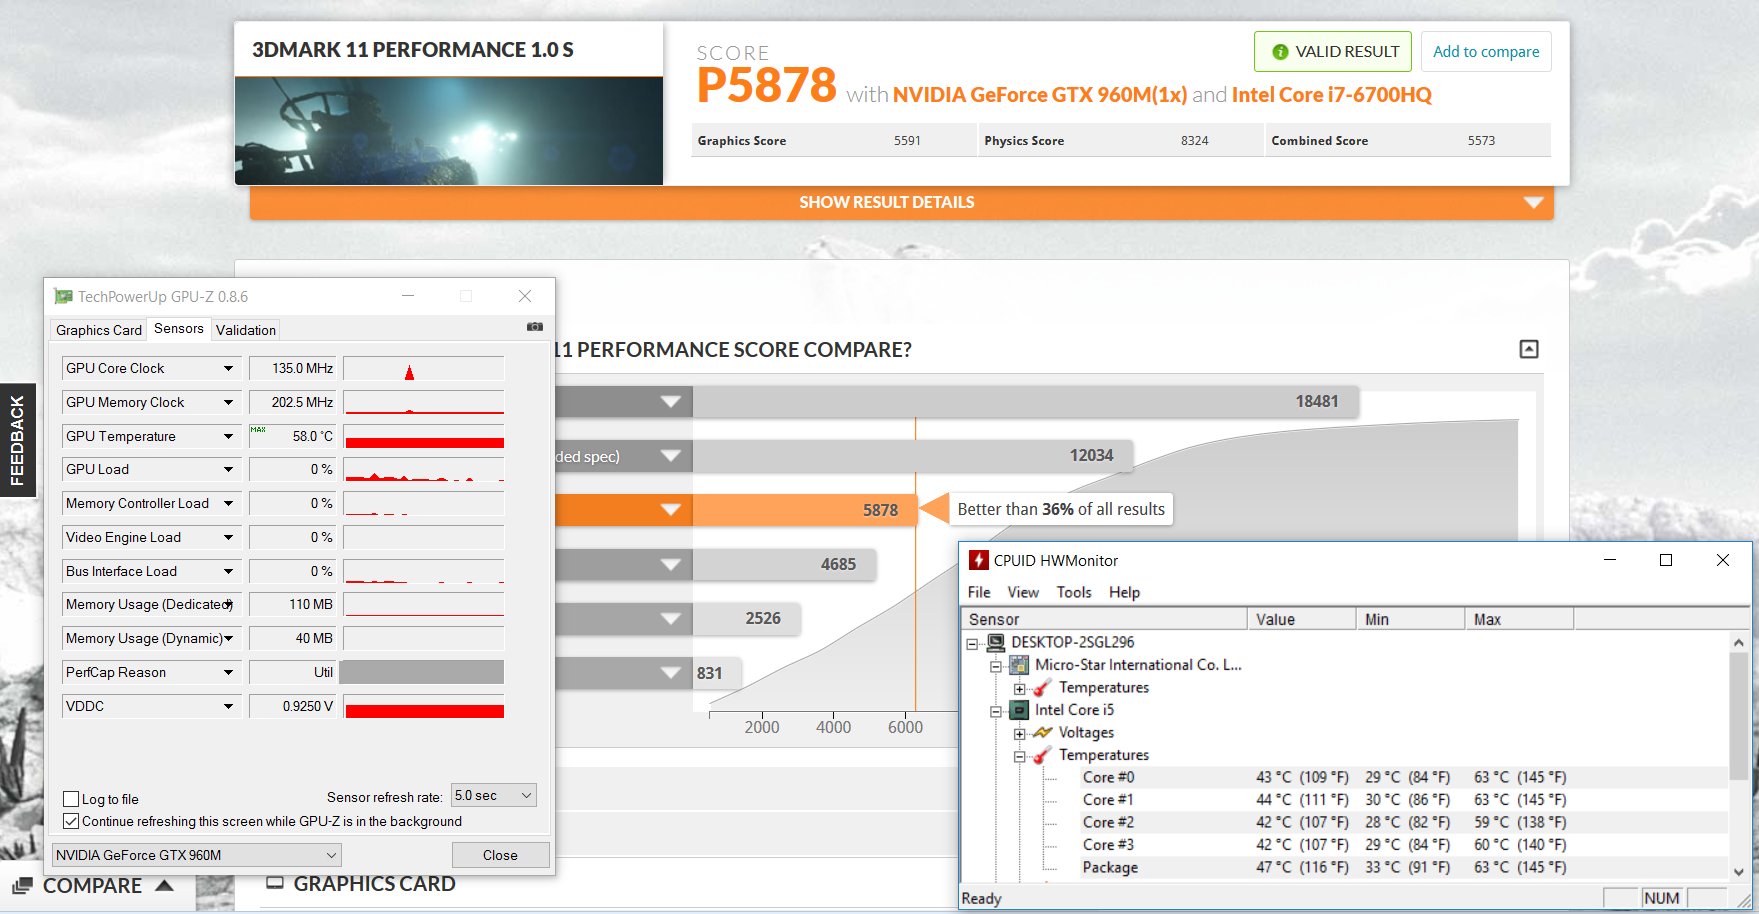
Task: Click the GPU-Z screenshot camera icon
Action: coord(535,327)
